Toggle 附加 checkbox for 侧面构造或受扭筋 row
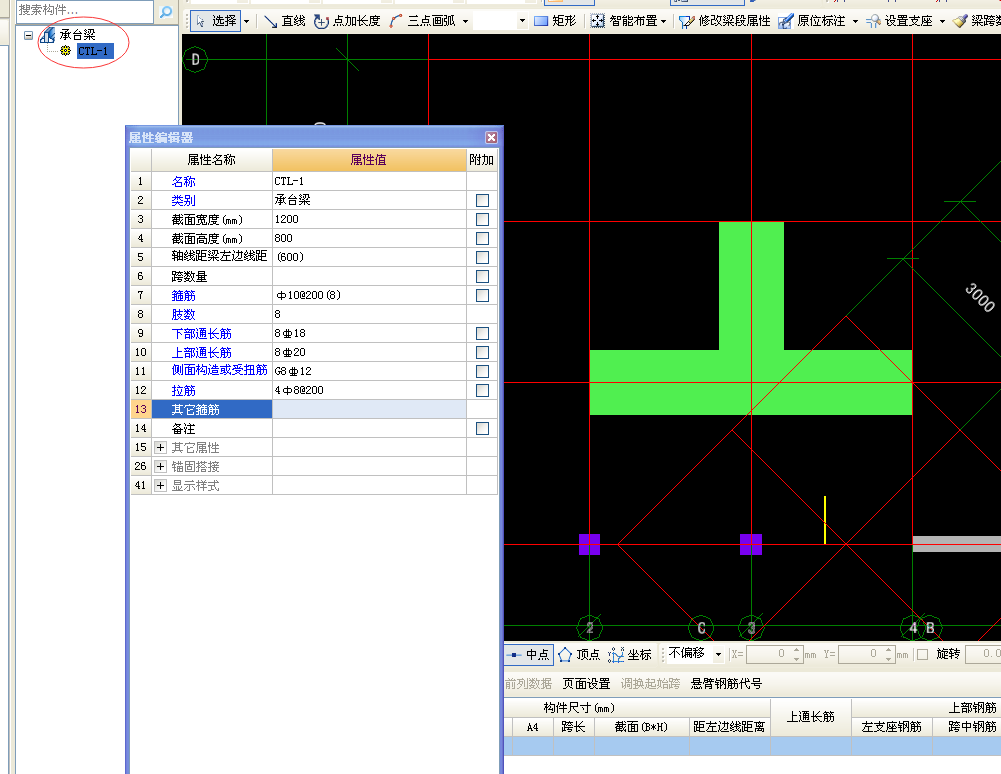The height and width of the screenshot is (774, 1001). click(483, 372)
